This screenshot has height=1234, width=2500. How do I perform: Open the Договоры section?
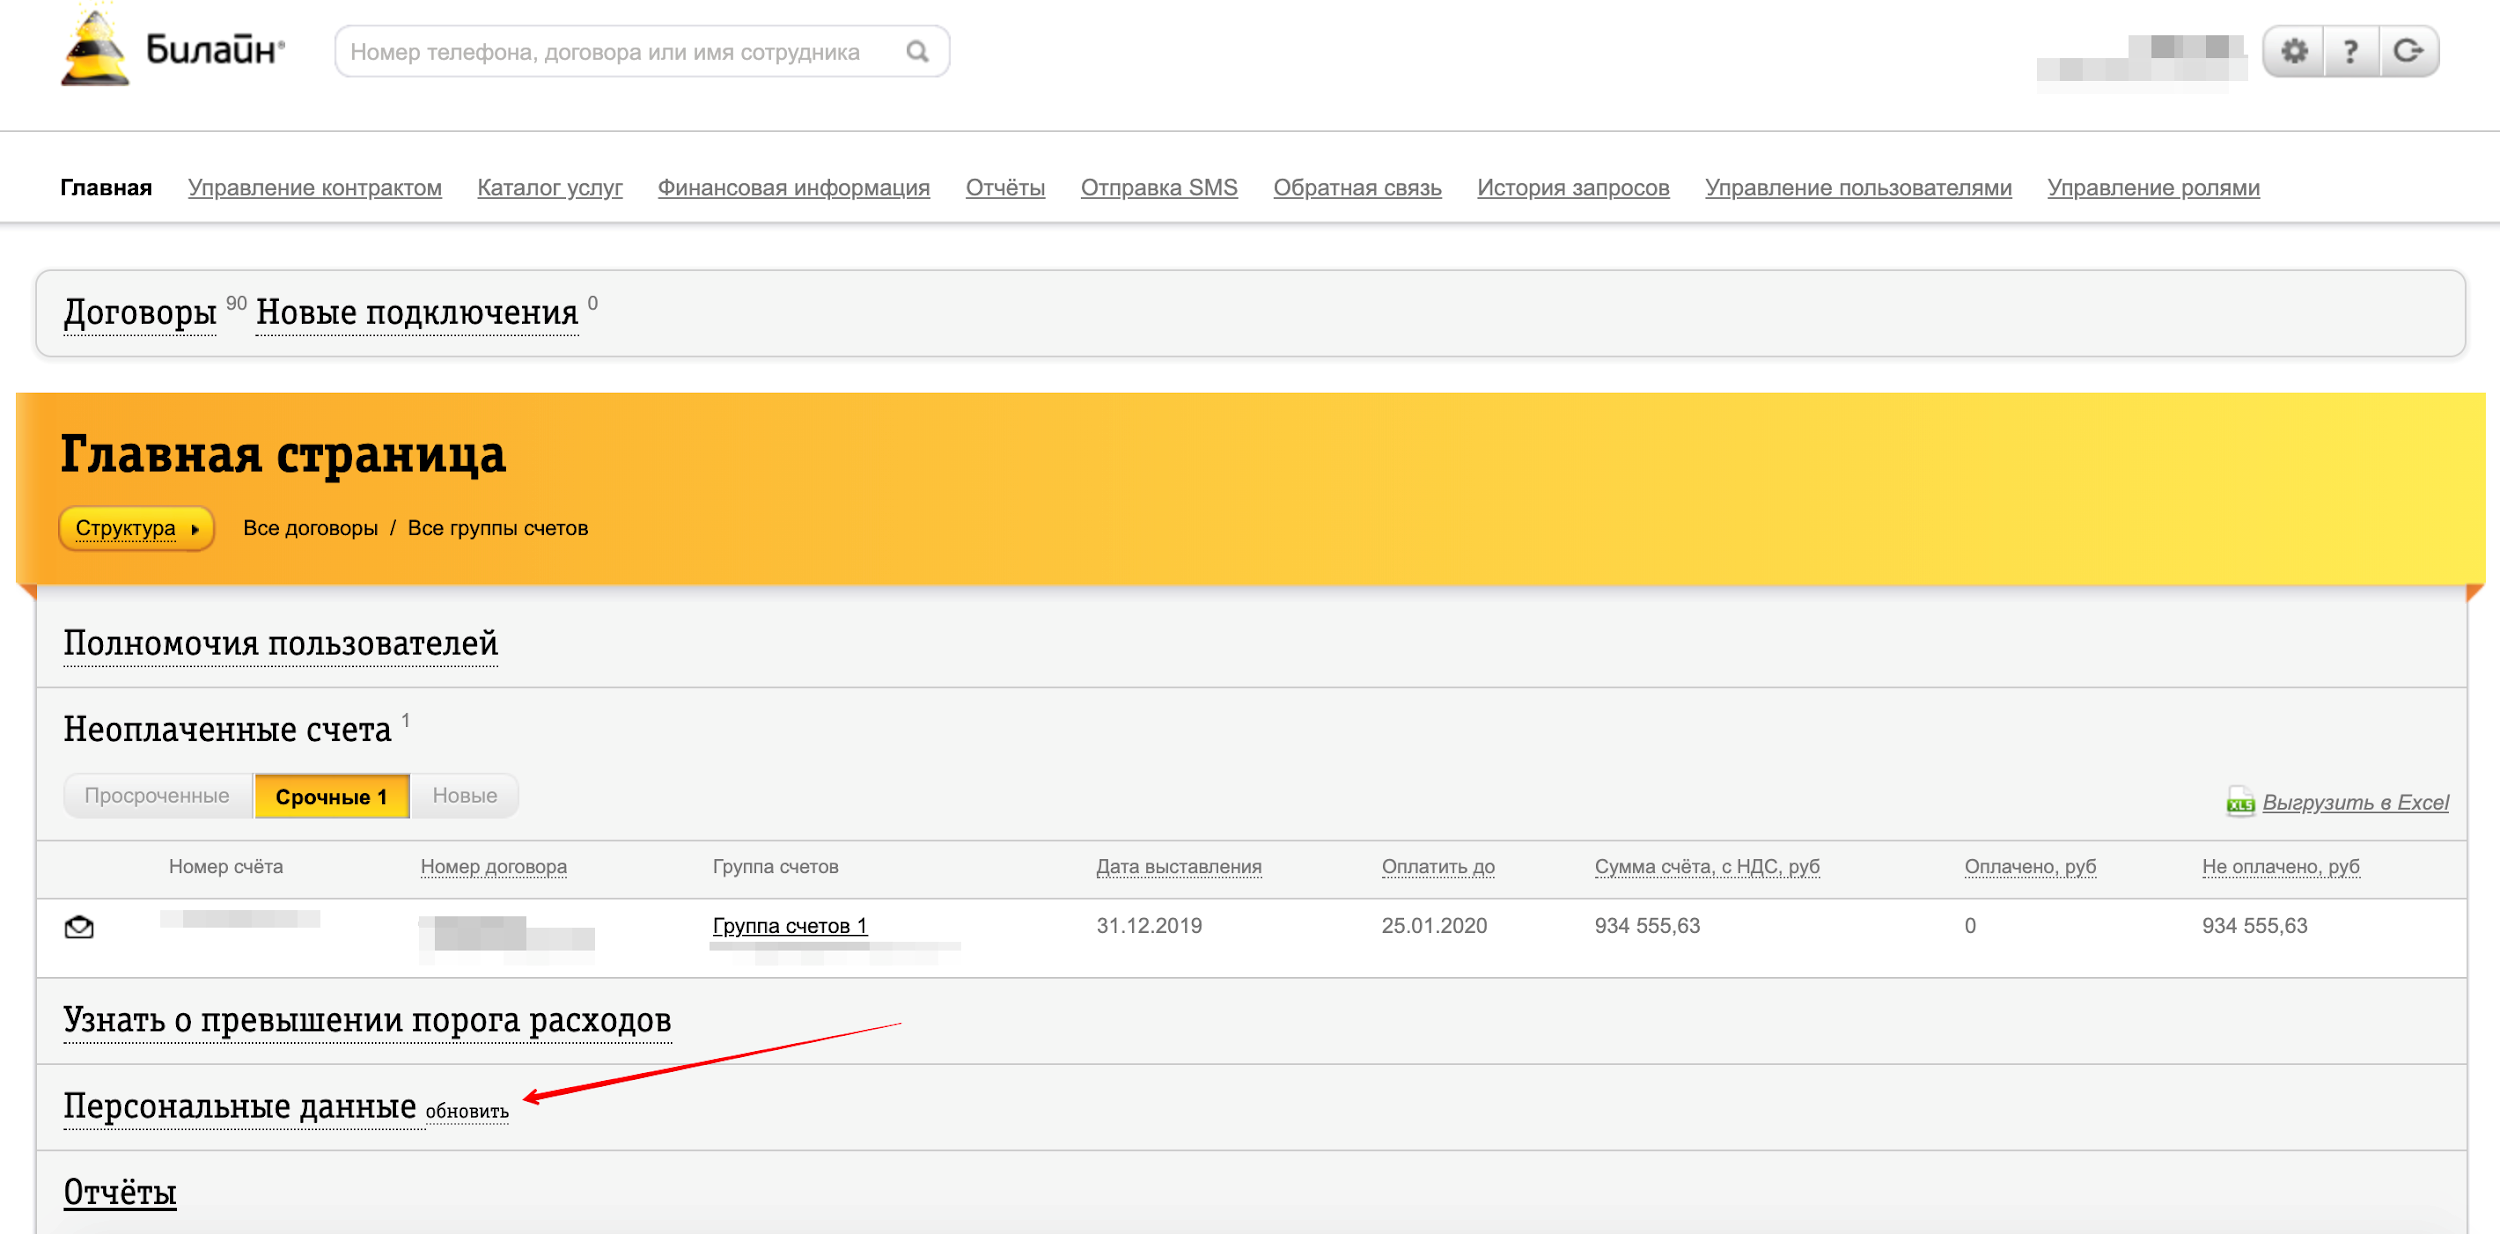[x=140, y=313]
